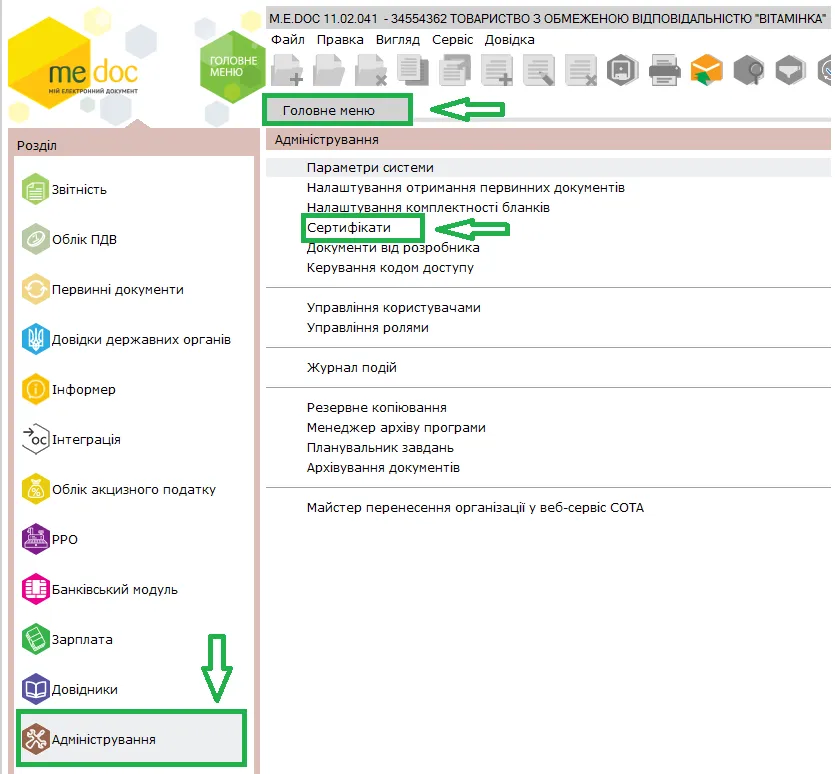Open Майстер перенесення організації у веб-сервіс СОТА
The width and height of the screenshot is (835, 774).
(x=475, y=507)
